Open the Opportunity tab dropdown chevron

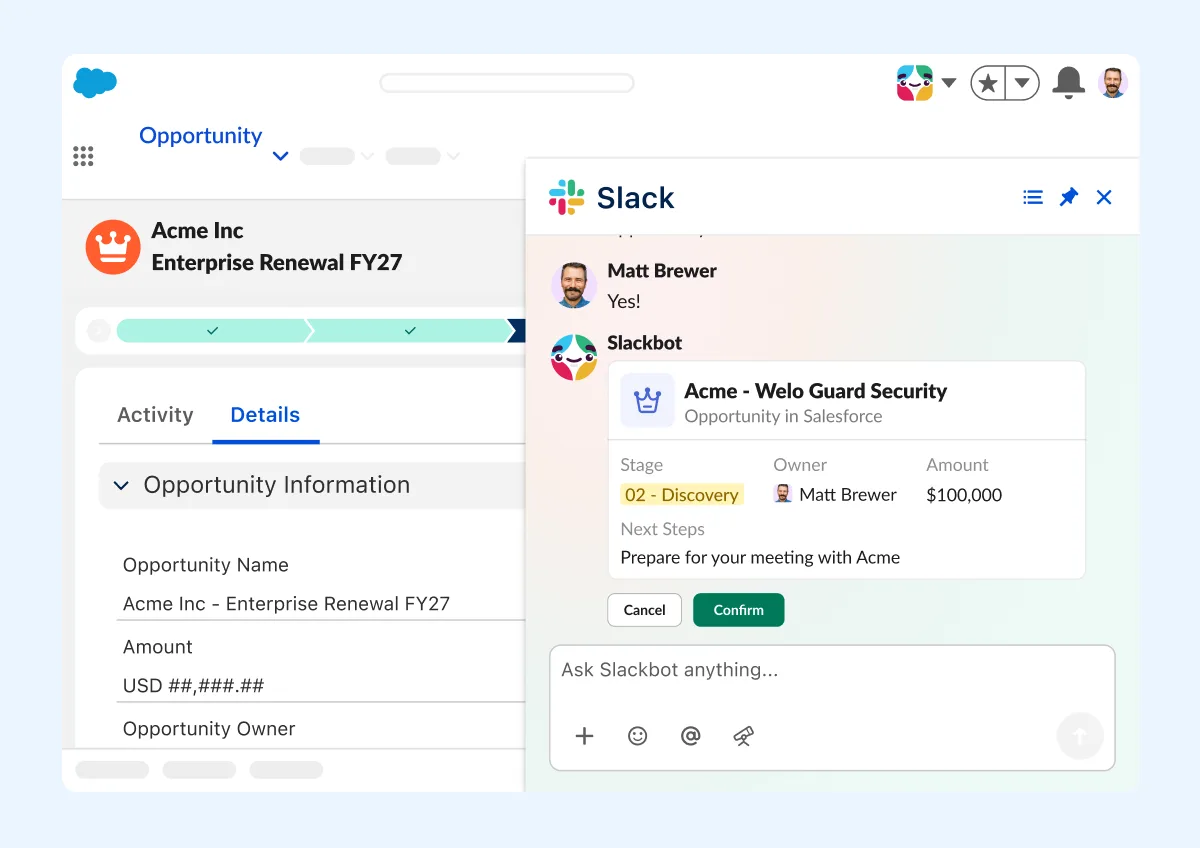coord(281,156)
